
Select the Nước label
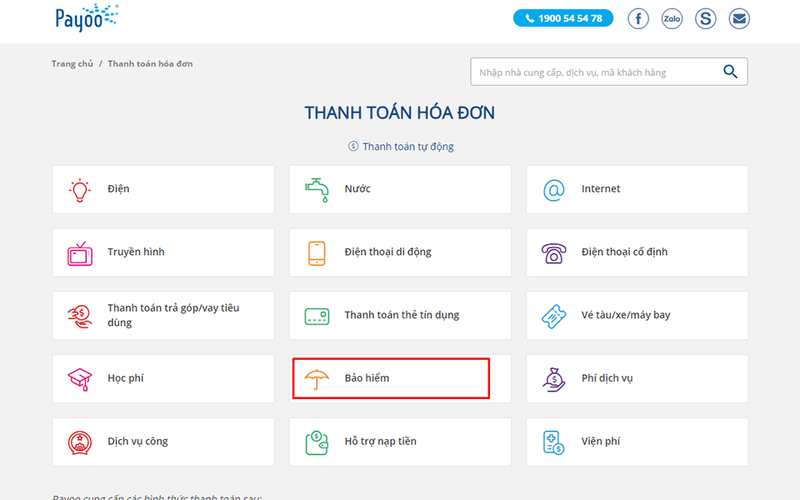click(x=357, y=189)
